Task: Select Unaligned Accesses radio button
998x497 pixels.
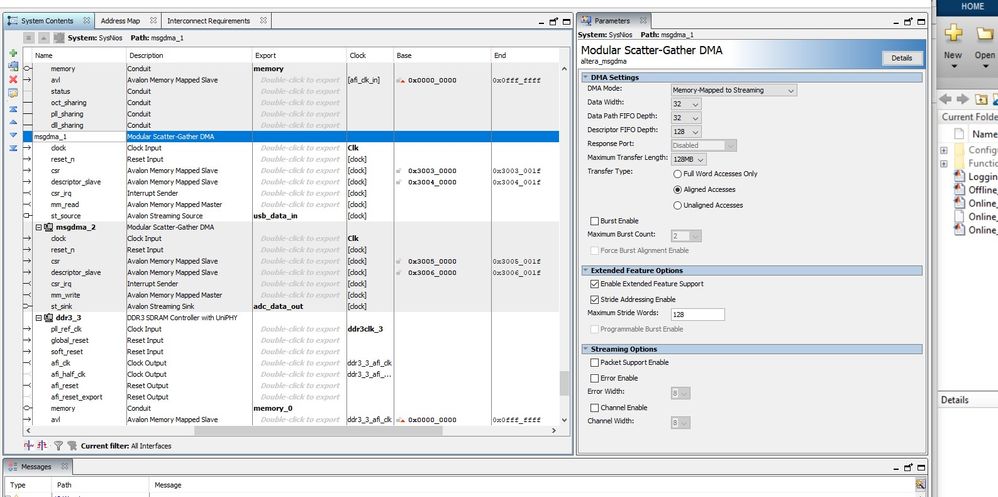Action: pyautogui.click(x=677, y=206)
